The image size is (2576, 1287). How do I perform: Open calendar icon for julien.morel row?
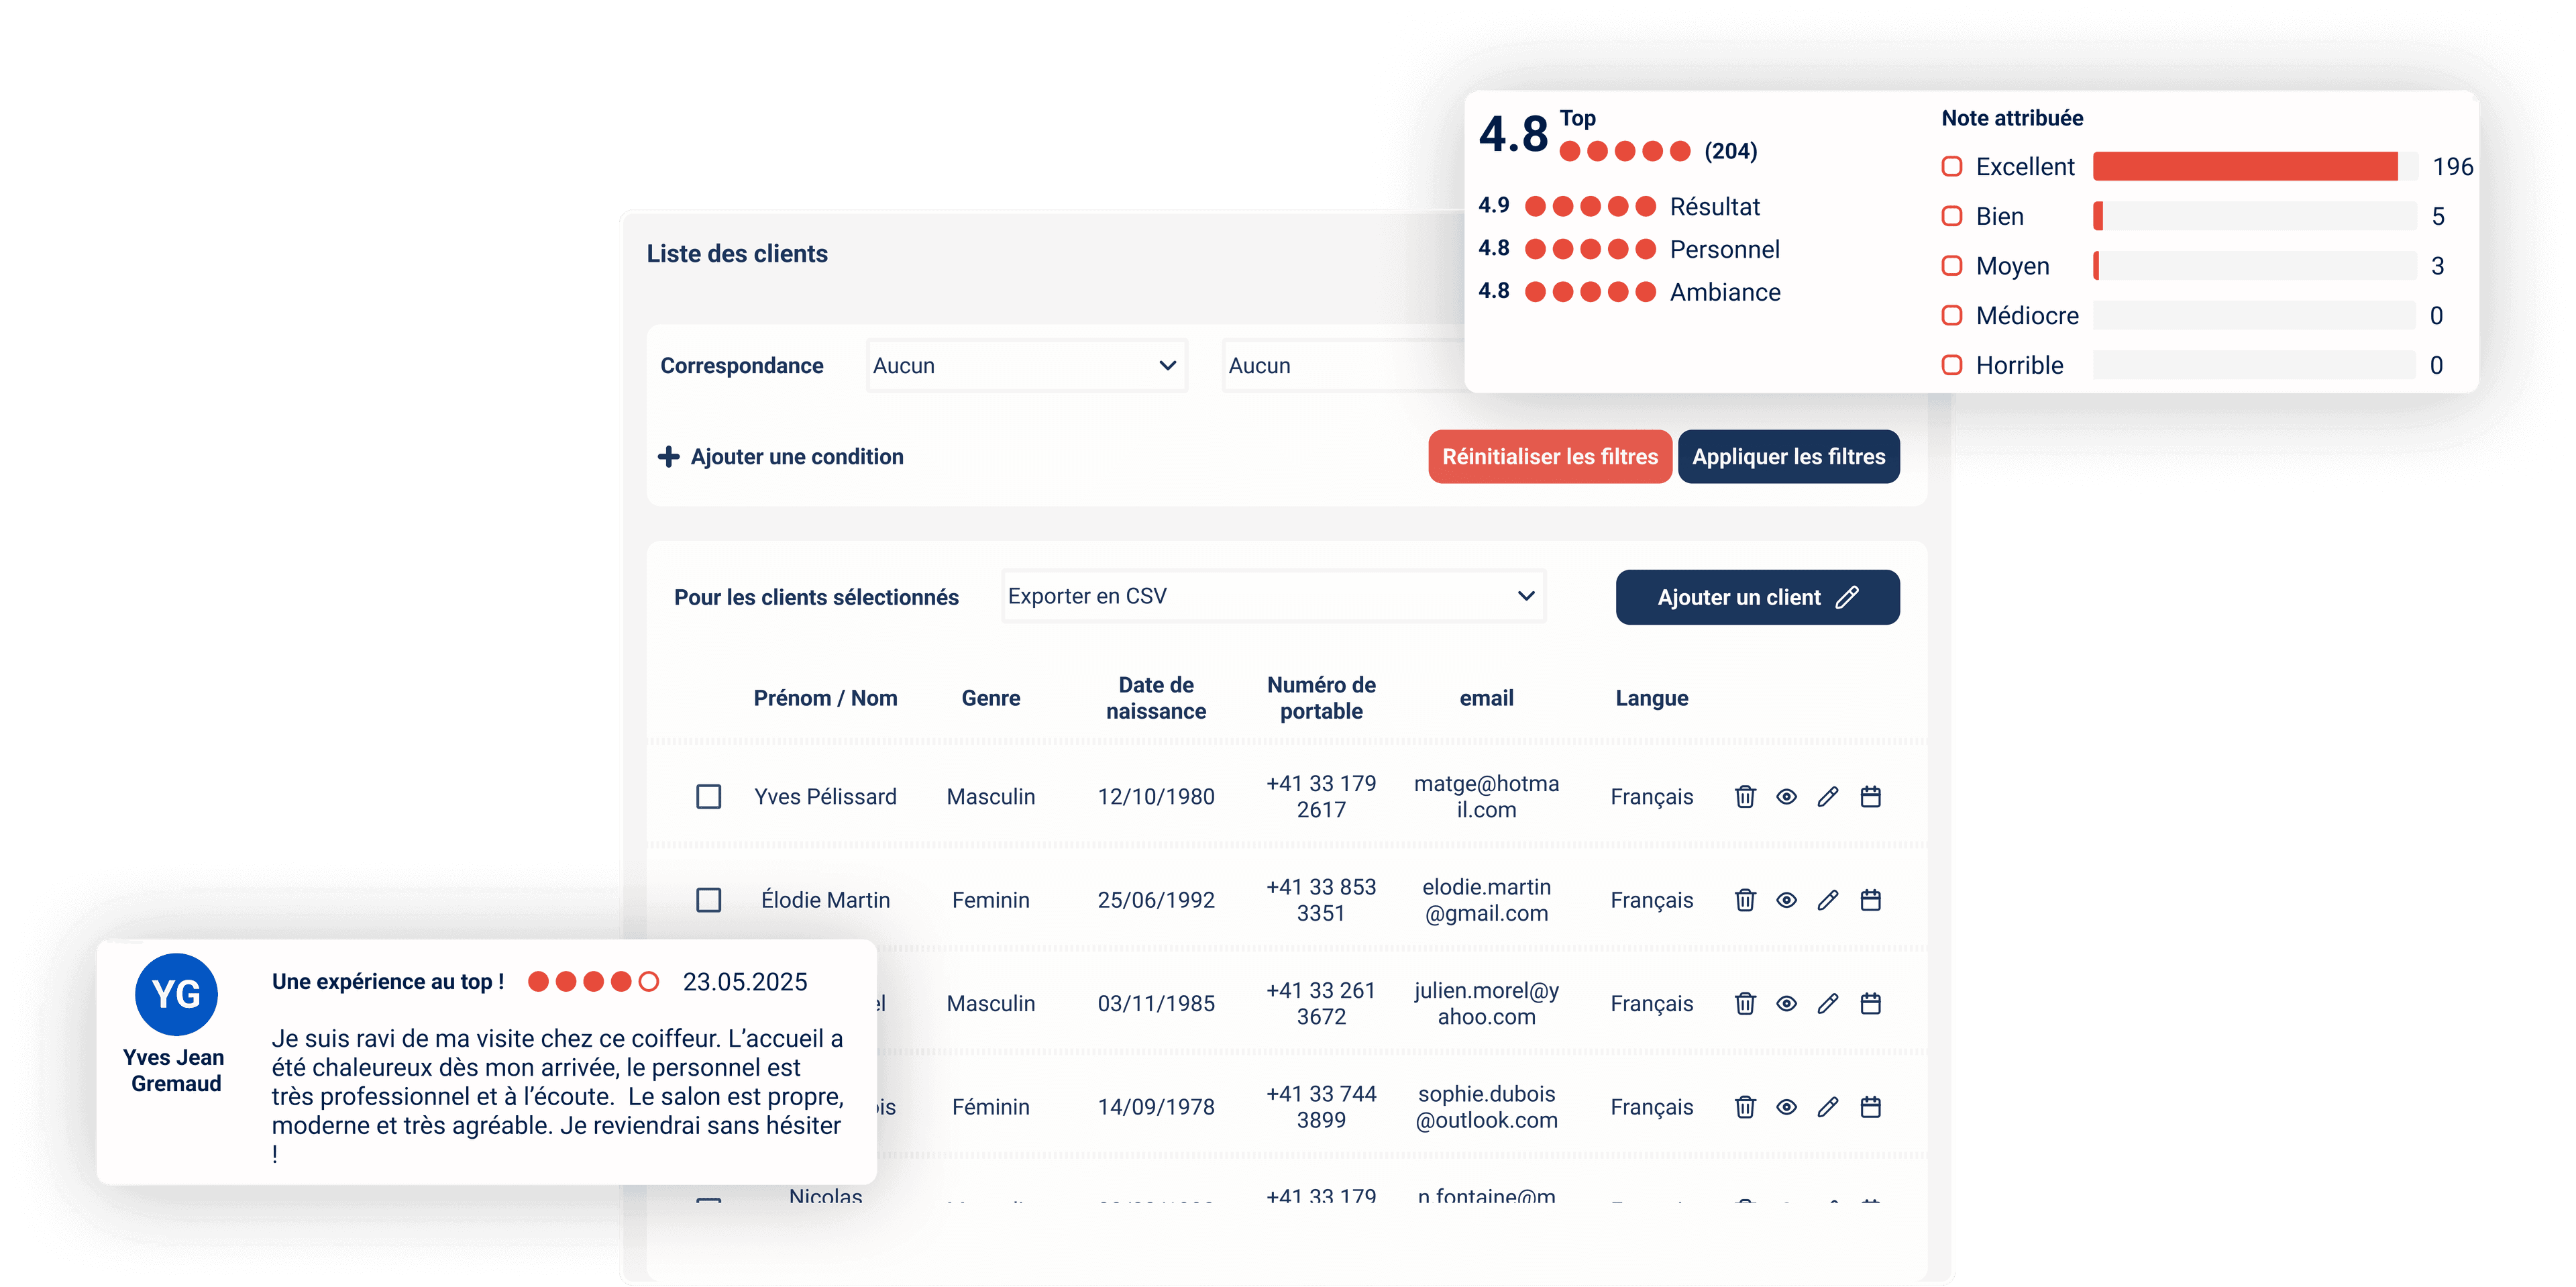(1870, 1003)
